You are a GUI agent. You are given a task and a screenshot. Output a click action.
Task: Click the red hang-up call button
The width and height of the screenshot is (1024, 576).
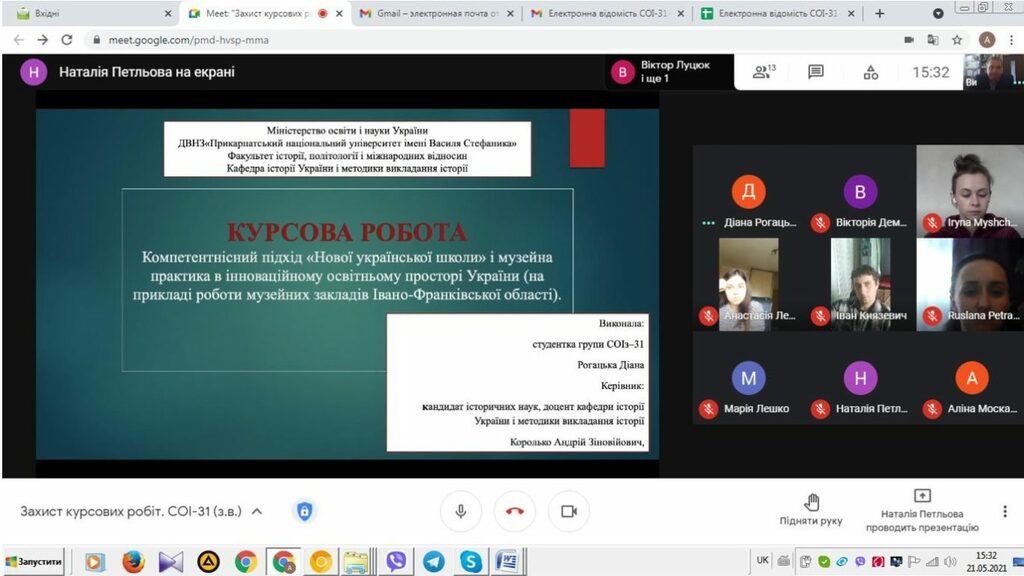515,511
